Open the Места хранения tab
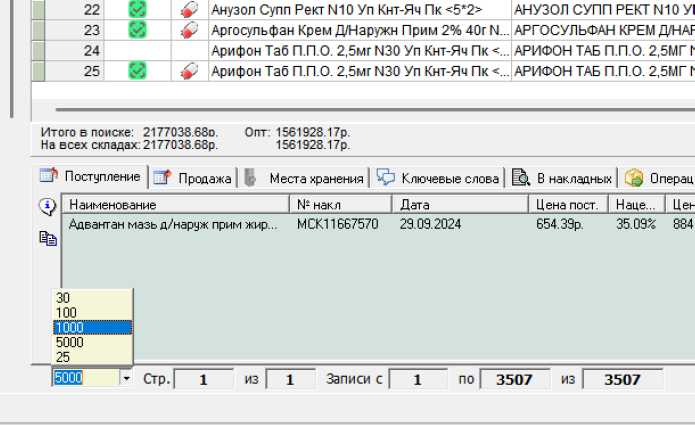Screen dimensions: 695x425 click(x=306, y=178)
